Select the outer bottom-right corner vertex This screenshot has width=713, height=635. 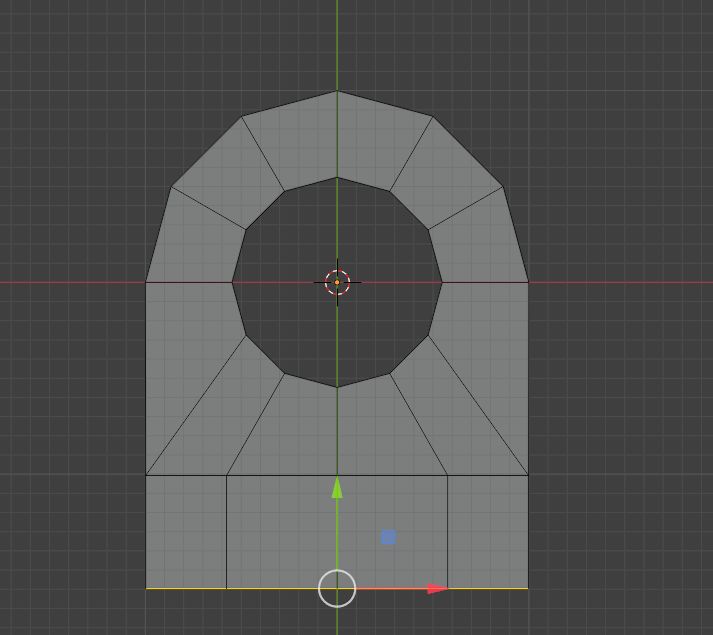click(528, 588)
